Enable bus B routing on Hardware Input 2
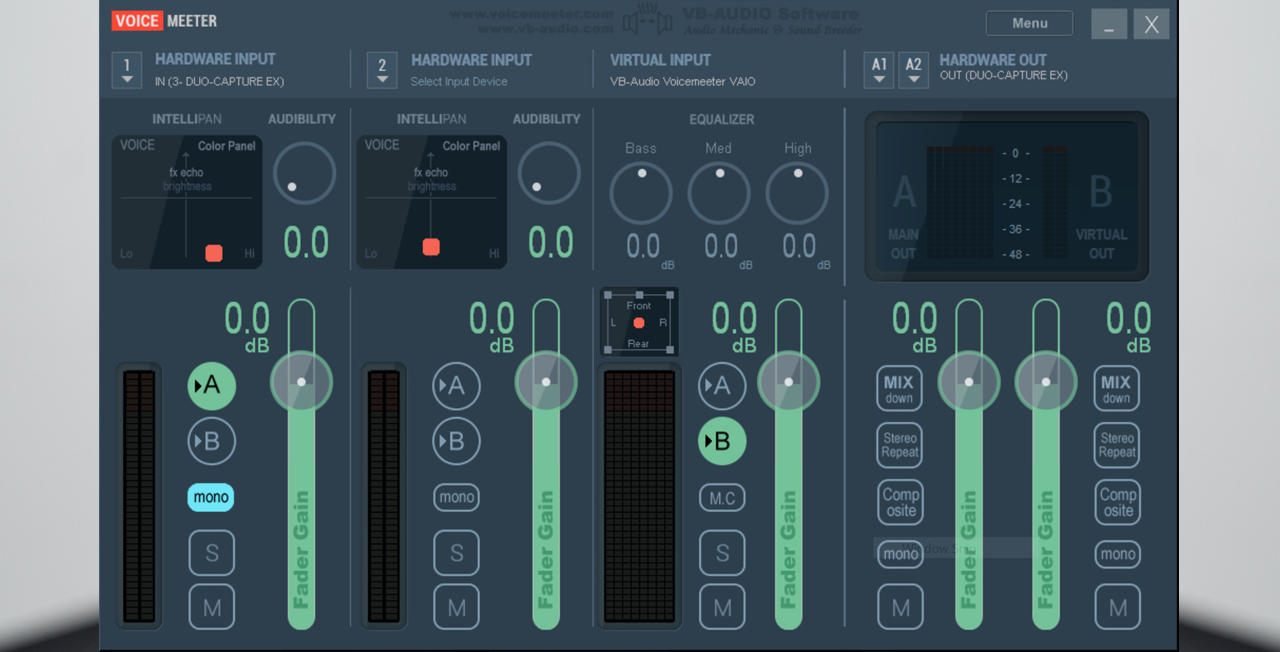 (457, 441)
